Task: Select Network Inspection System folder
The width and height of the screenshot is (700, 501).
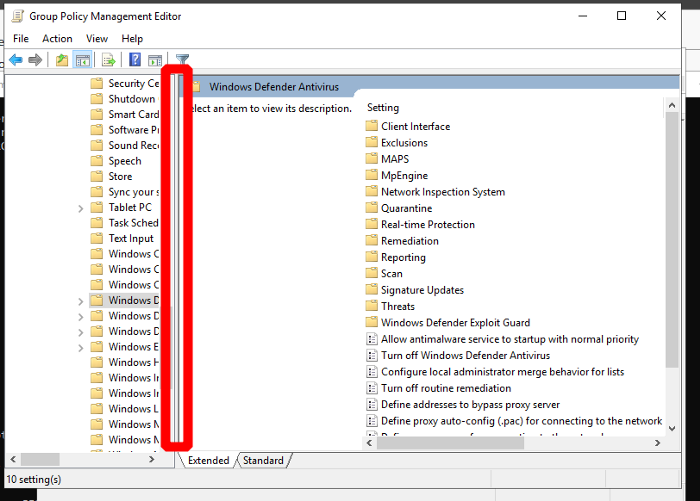Action: tap(443, 192)
